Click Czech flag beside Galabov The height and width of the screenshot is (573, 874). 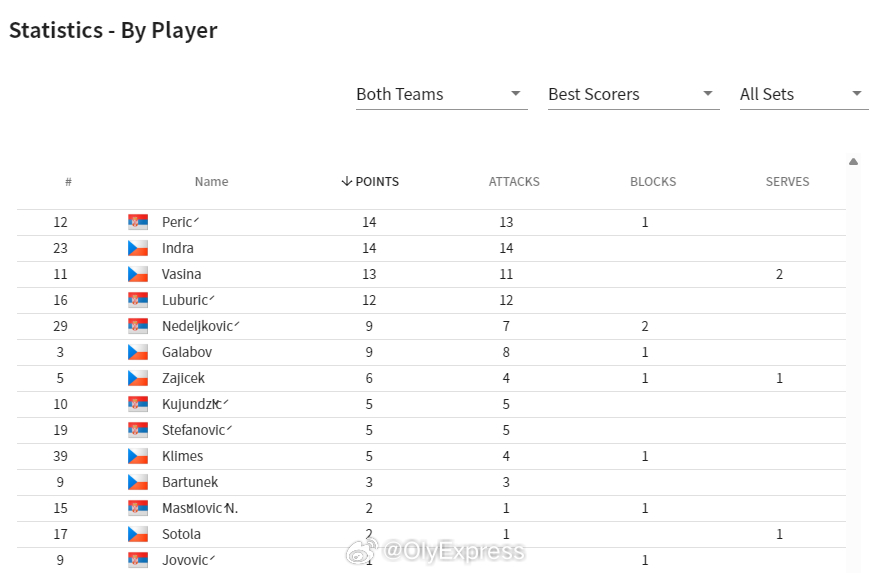tap(138, 352)
